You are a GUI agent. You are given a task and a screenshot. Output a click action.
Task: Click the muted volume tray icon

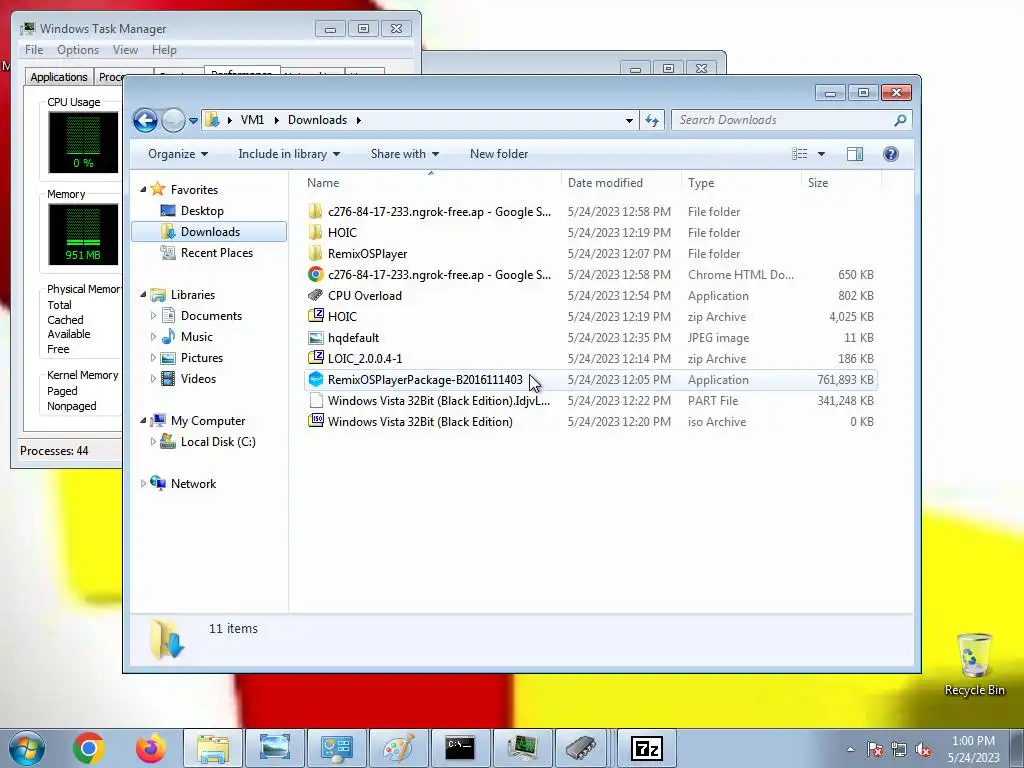point(923,749)
